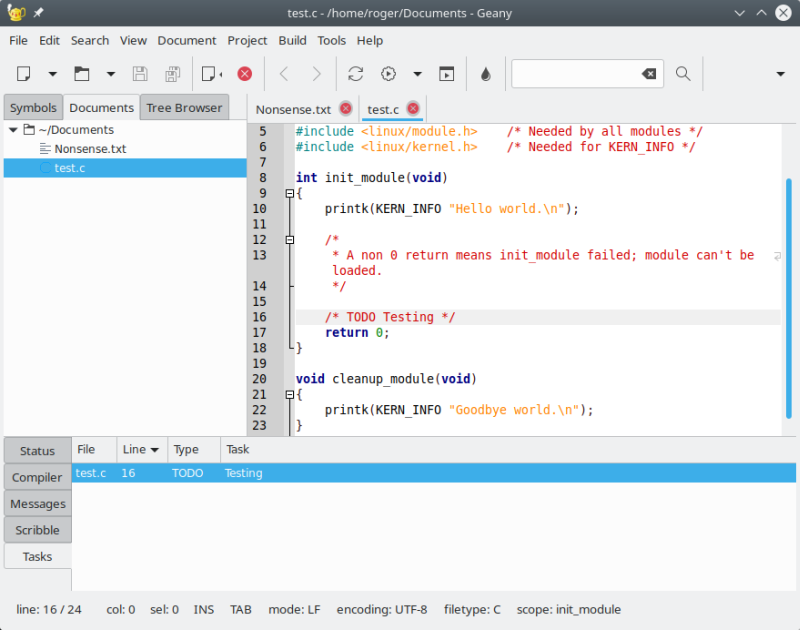Click the magnifier search icon
This screenshot has width=800, height=630.
683,74
